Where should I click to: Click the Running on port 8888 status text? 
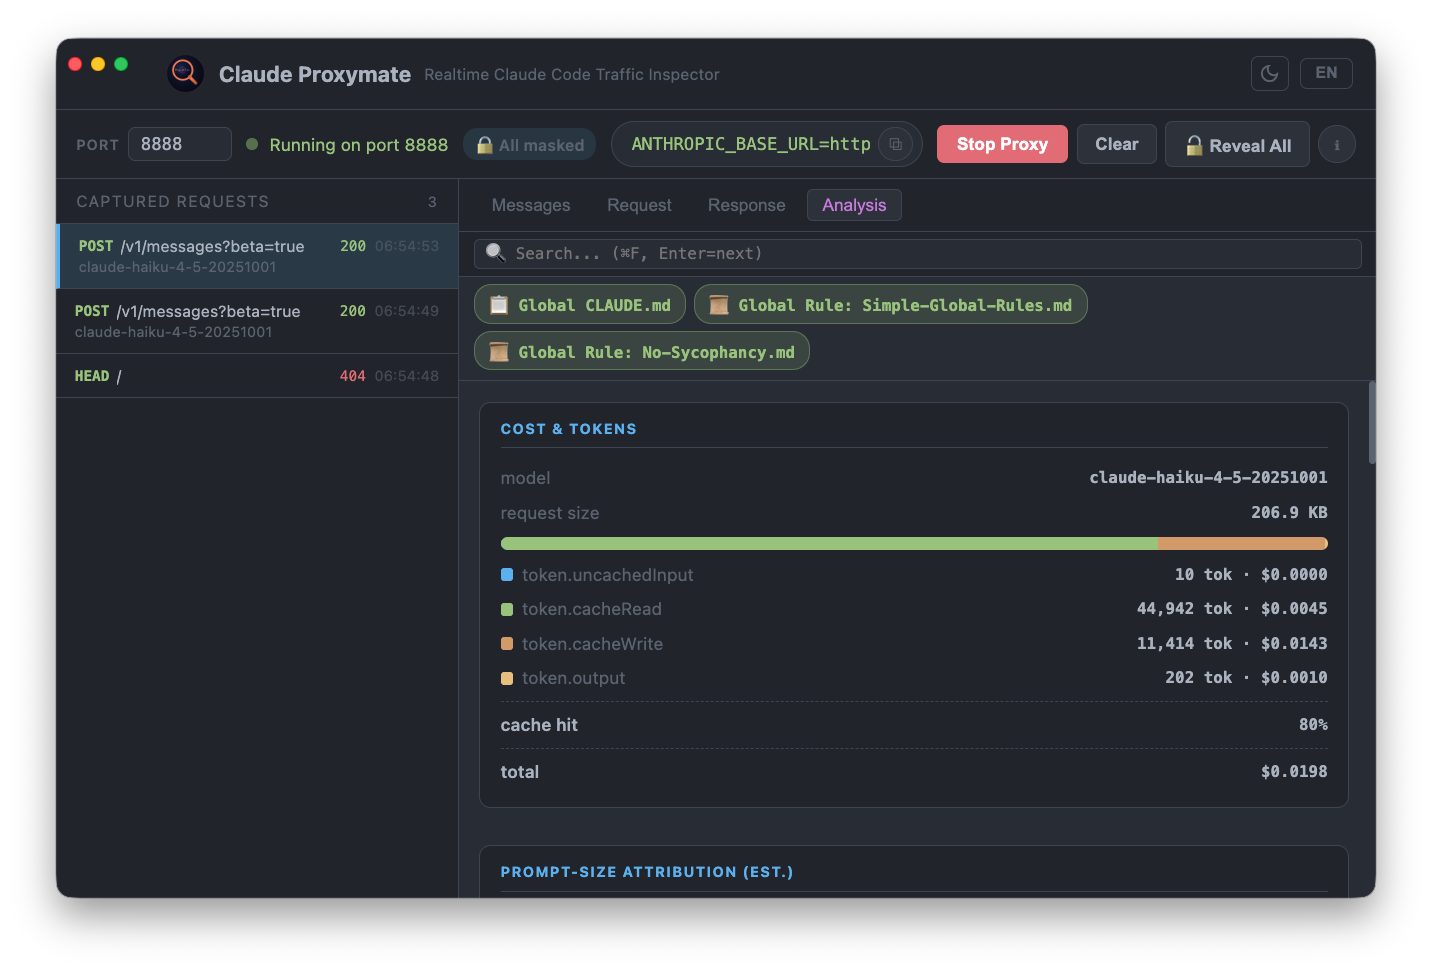pos(359,145)
